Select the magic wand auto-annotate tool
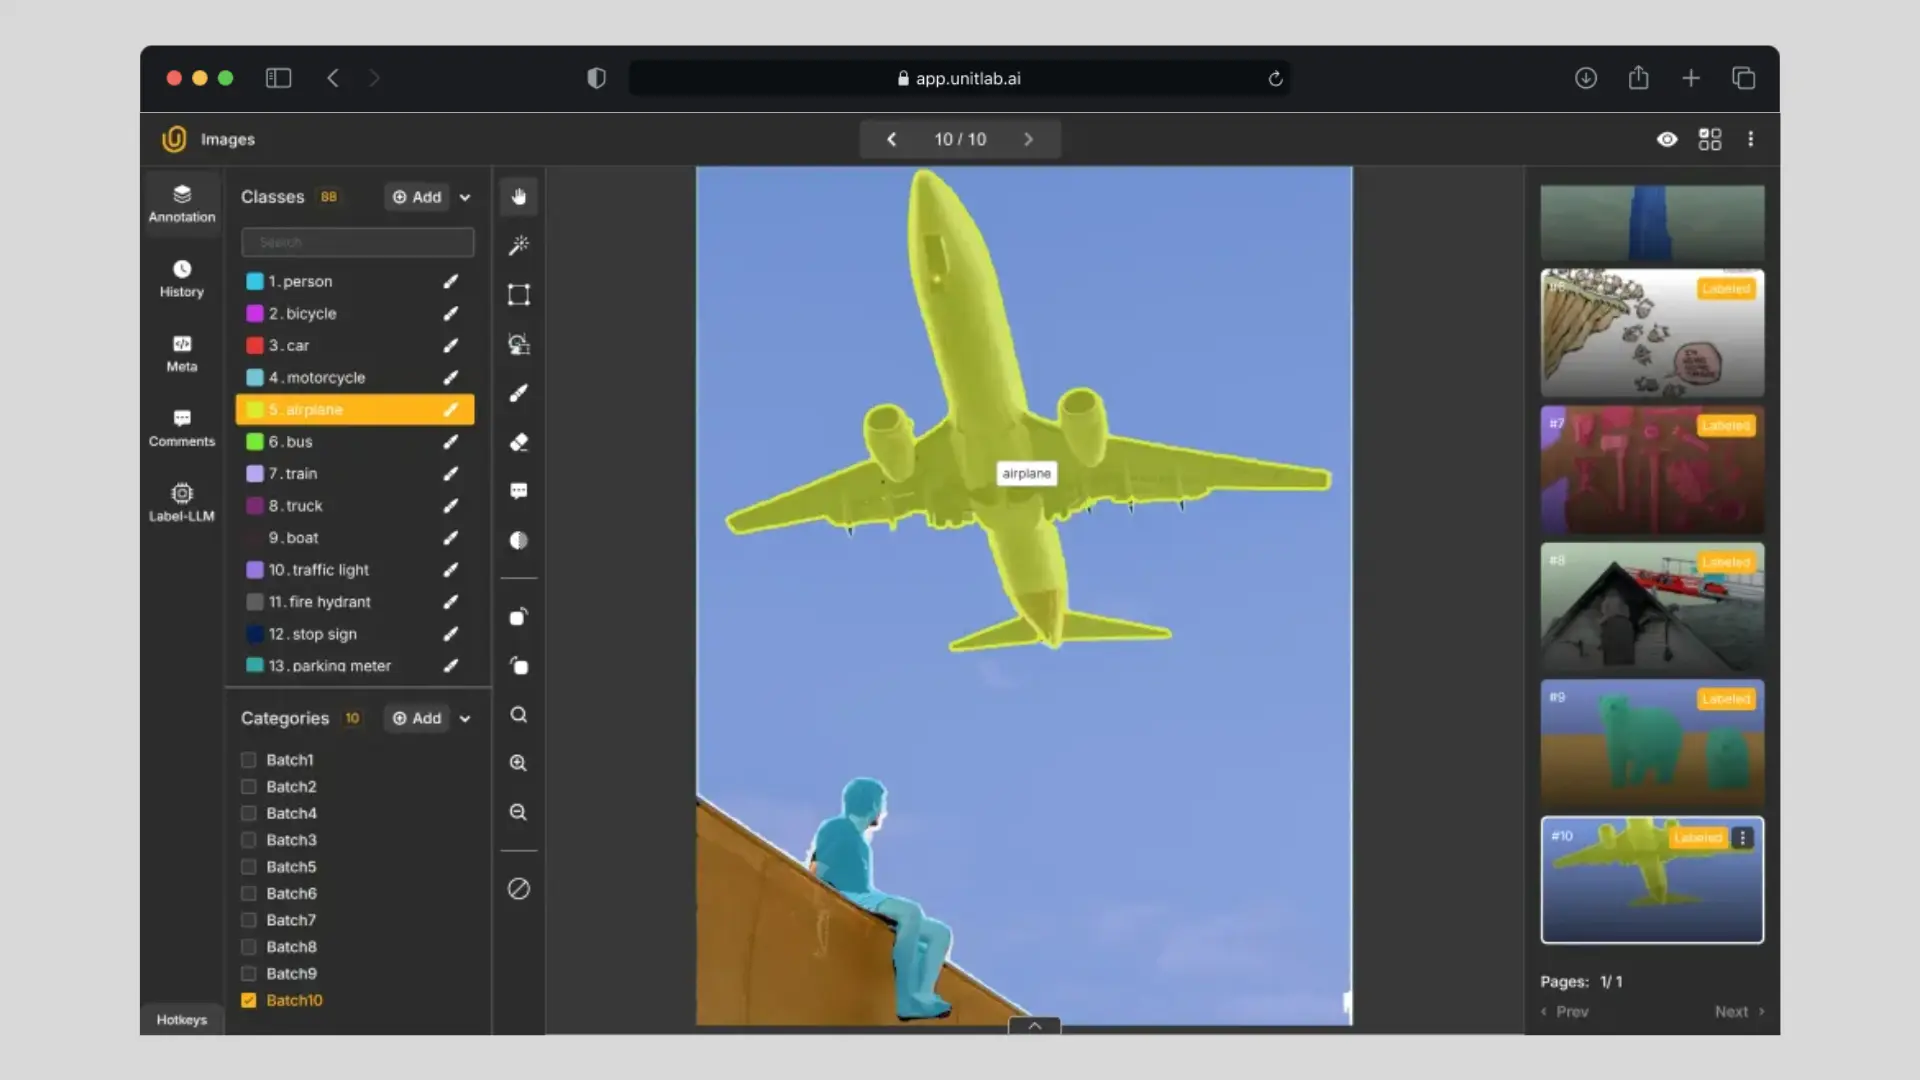This screenshot has width=1920, height=1080. pos(518,245)
